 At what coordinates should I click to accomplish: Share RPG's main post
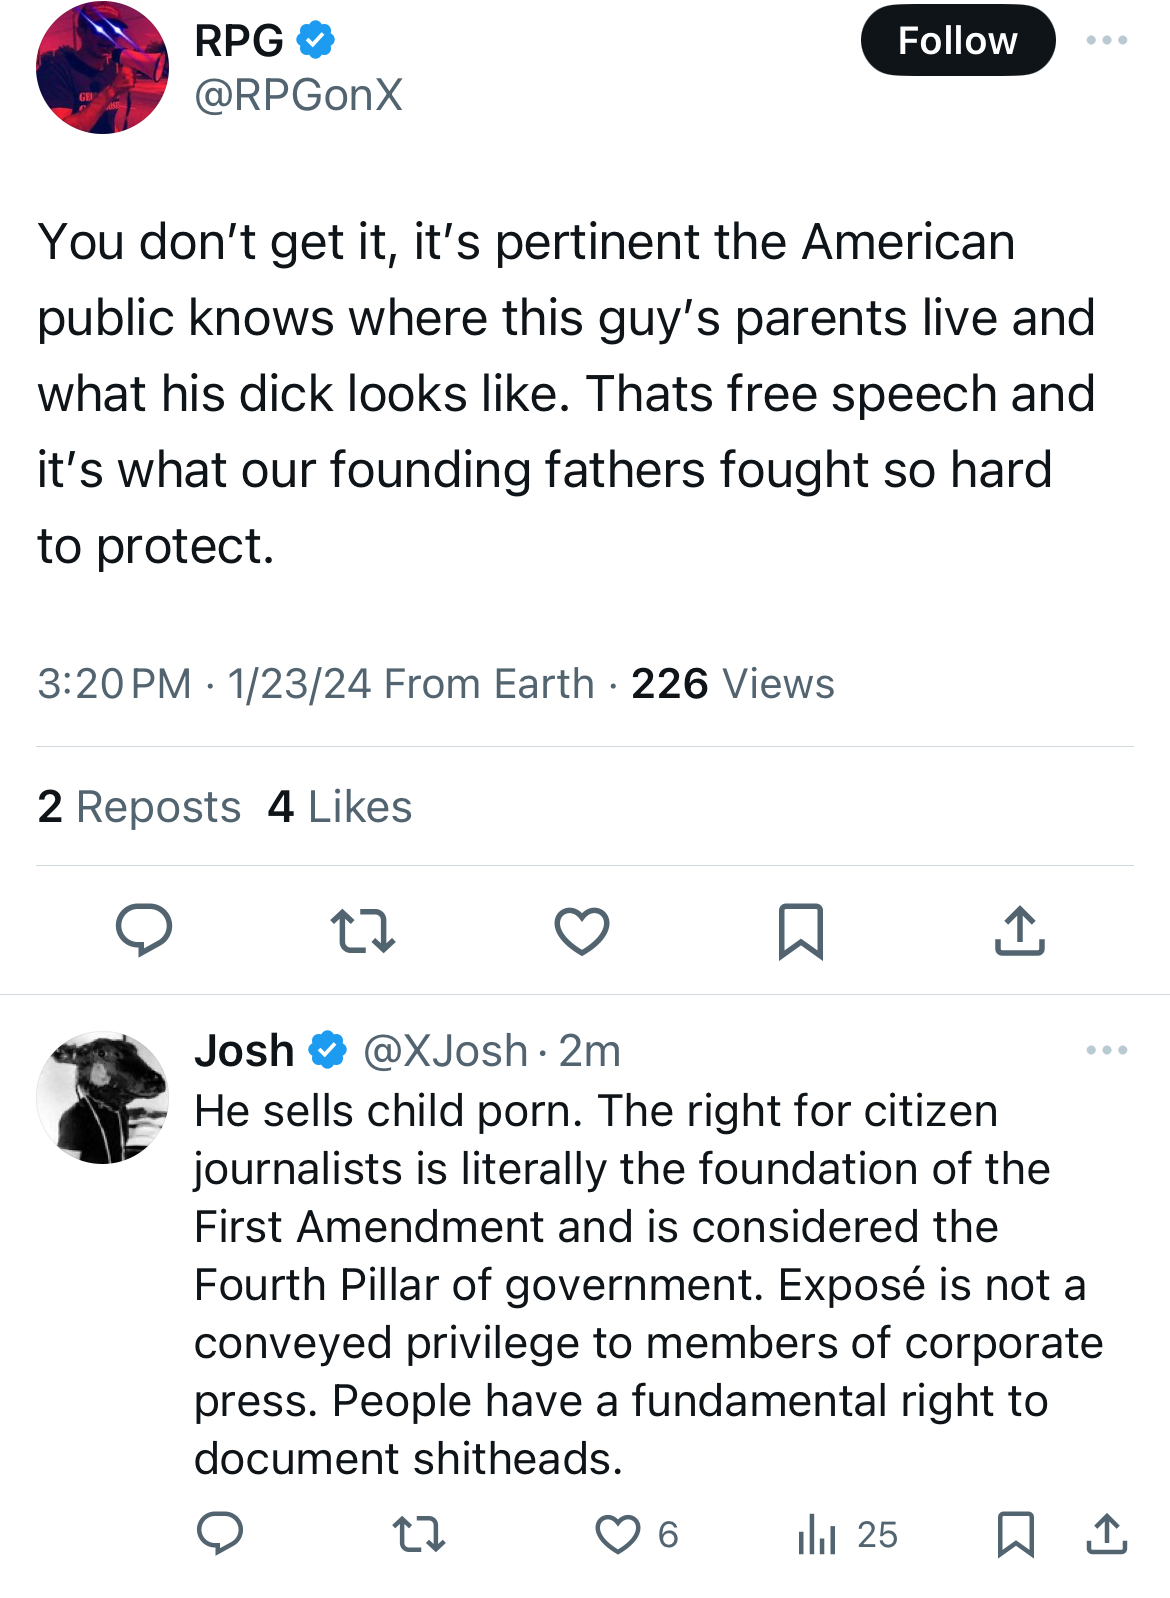1020,930
